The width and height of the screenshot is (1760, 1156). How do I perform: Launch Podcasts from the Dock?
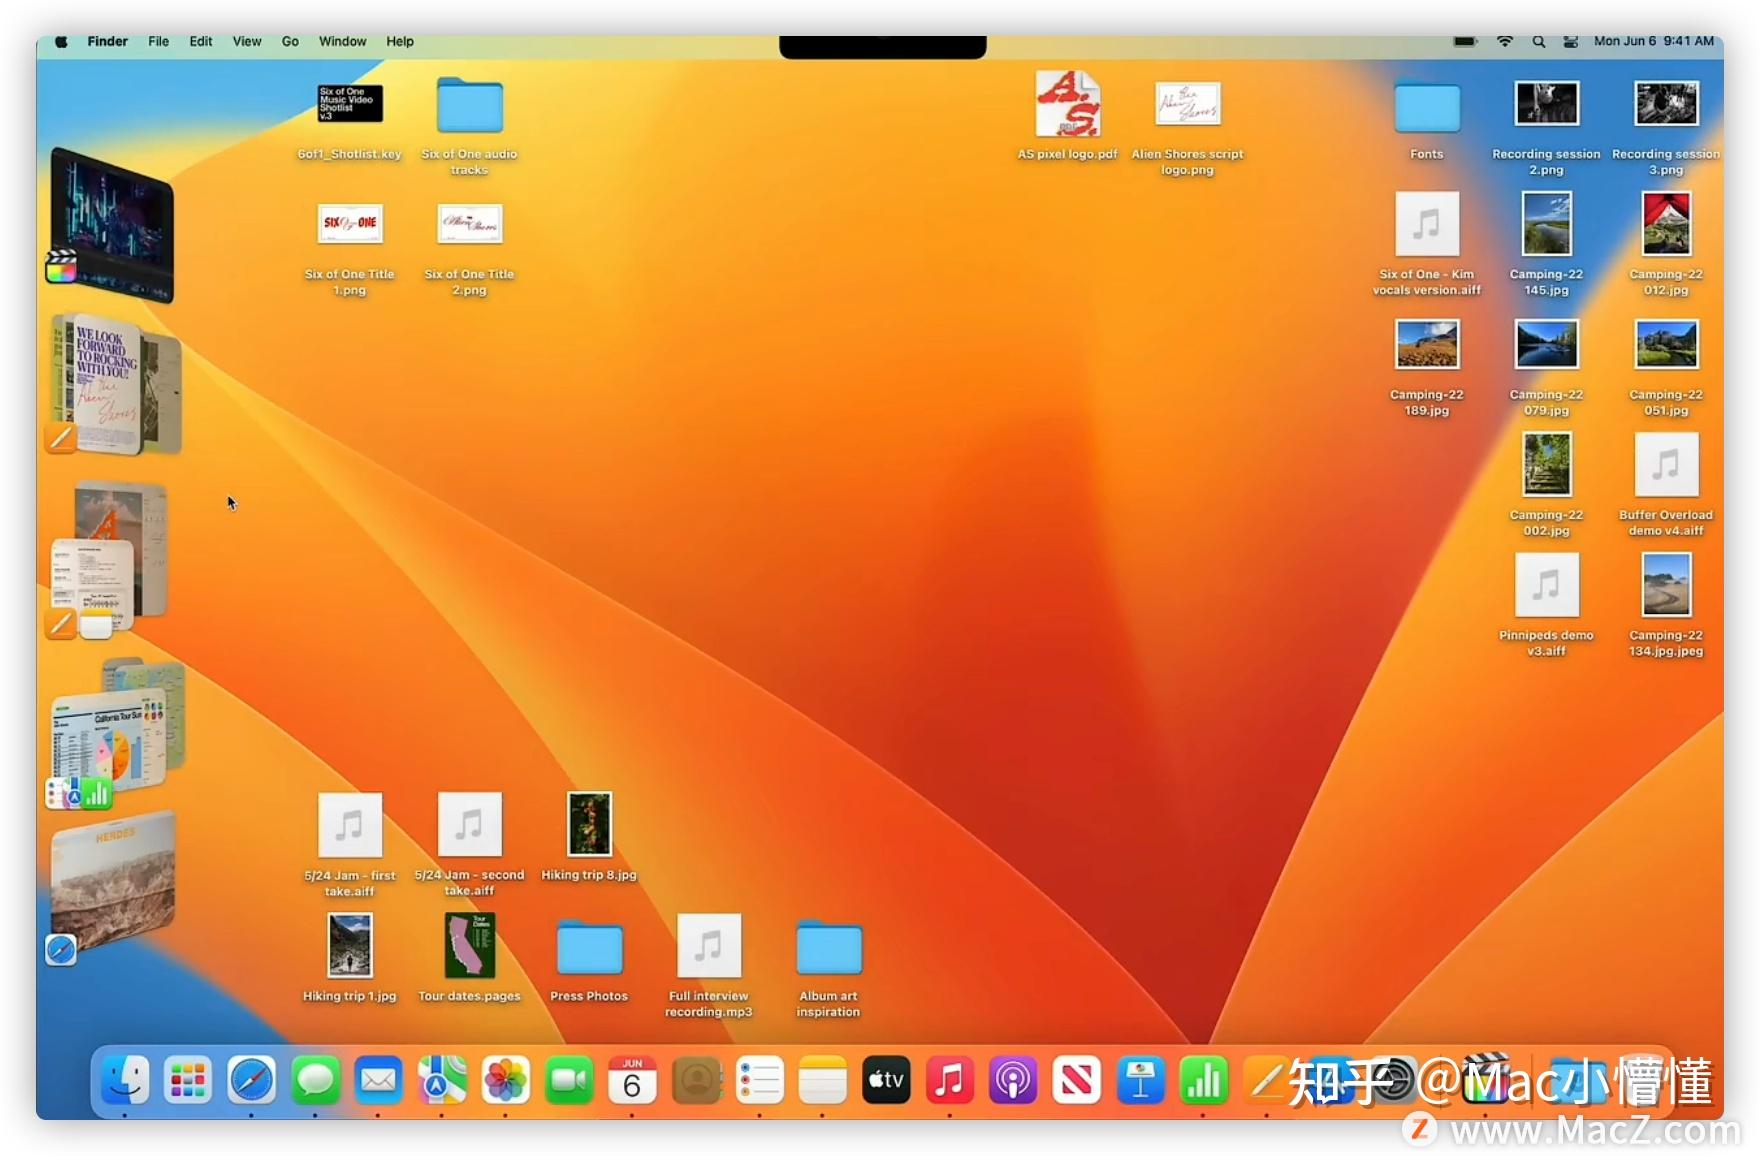(1013, 1080)
